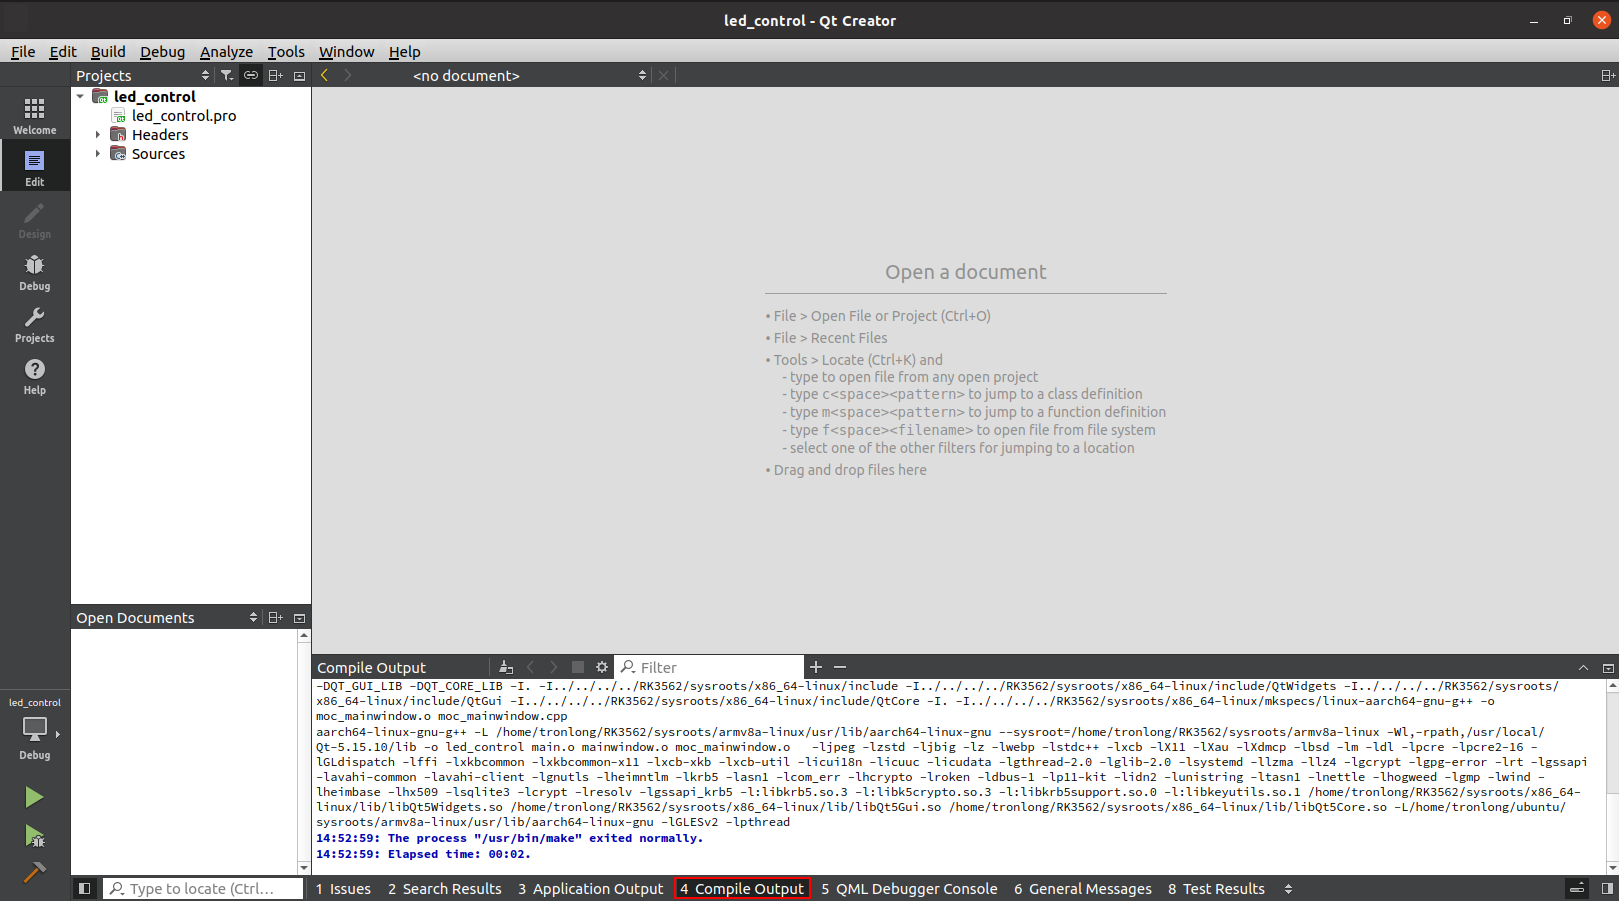Zoom out Compile Output text
The image size is (1619, 901).
click(x=840, y=667)
